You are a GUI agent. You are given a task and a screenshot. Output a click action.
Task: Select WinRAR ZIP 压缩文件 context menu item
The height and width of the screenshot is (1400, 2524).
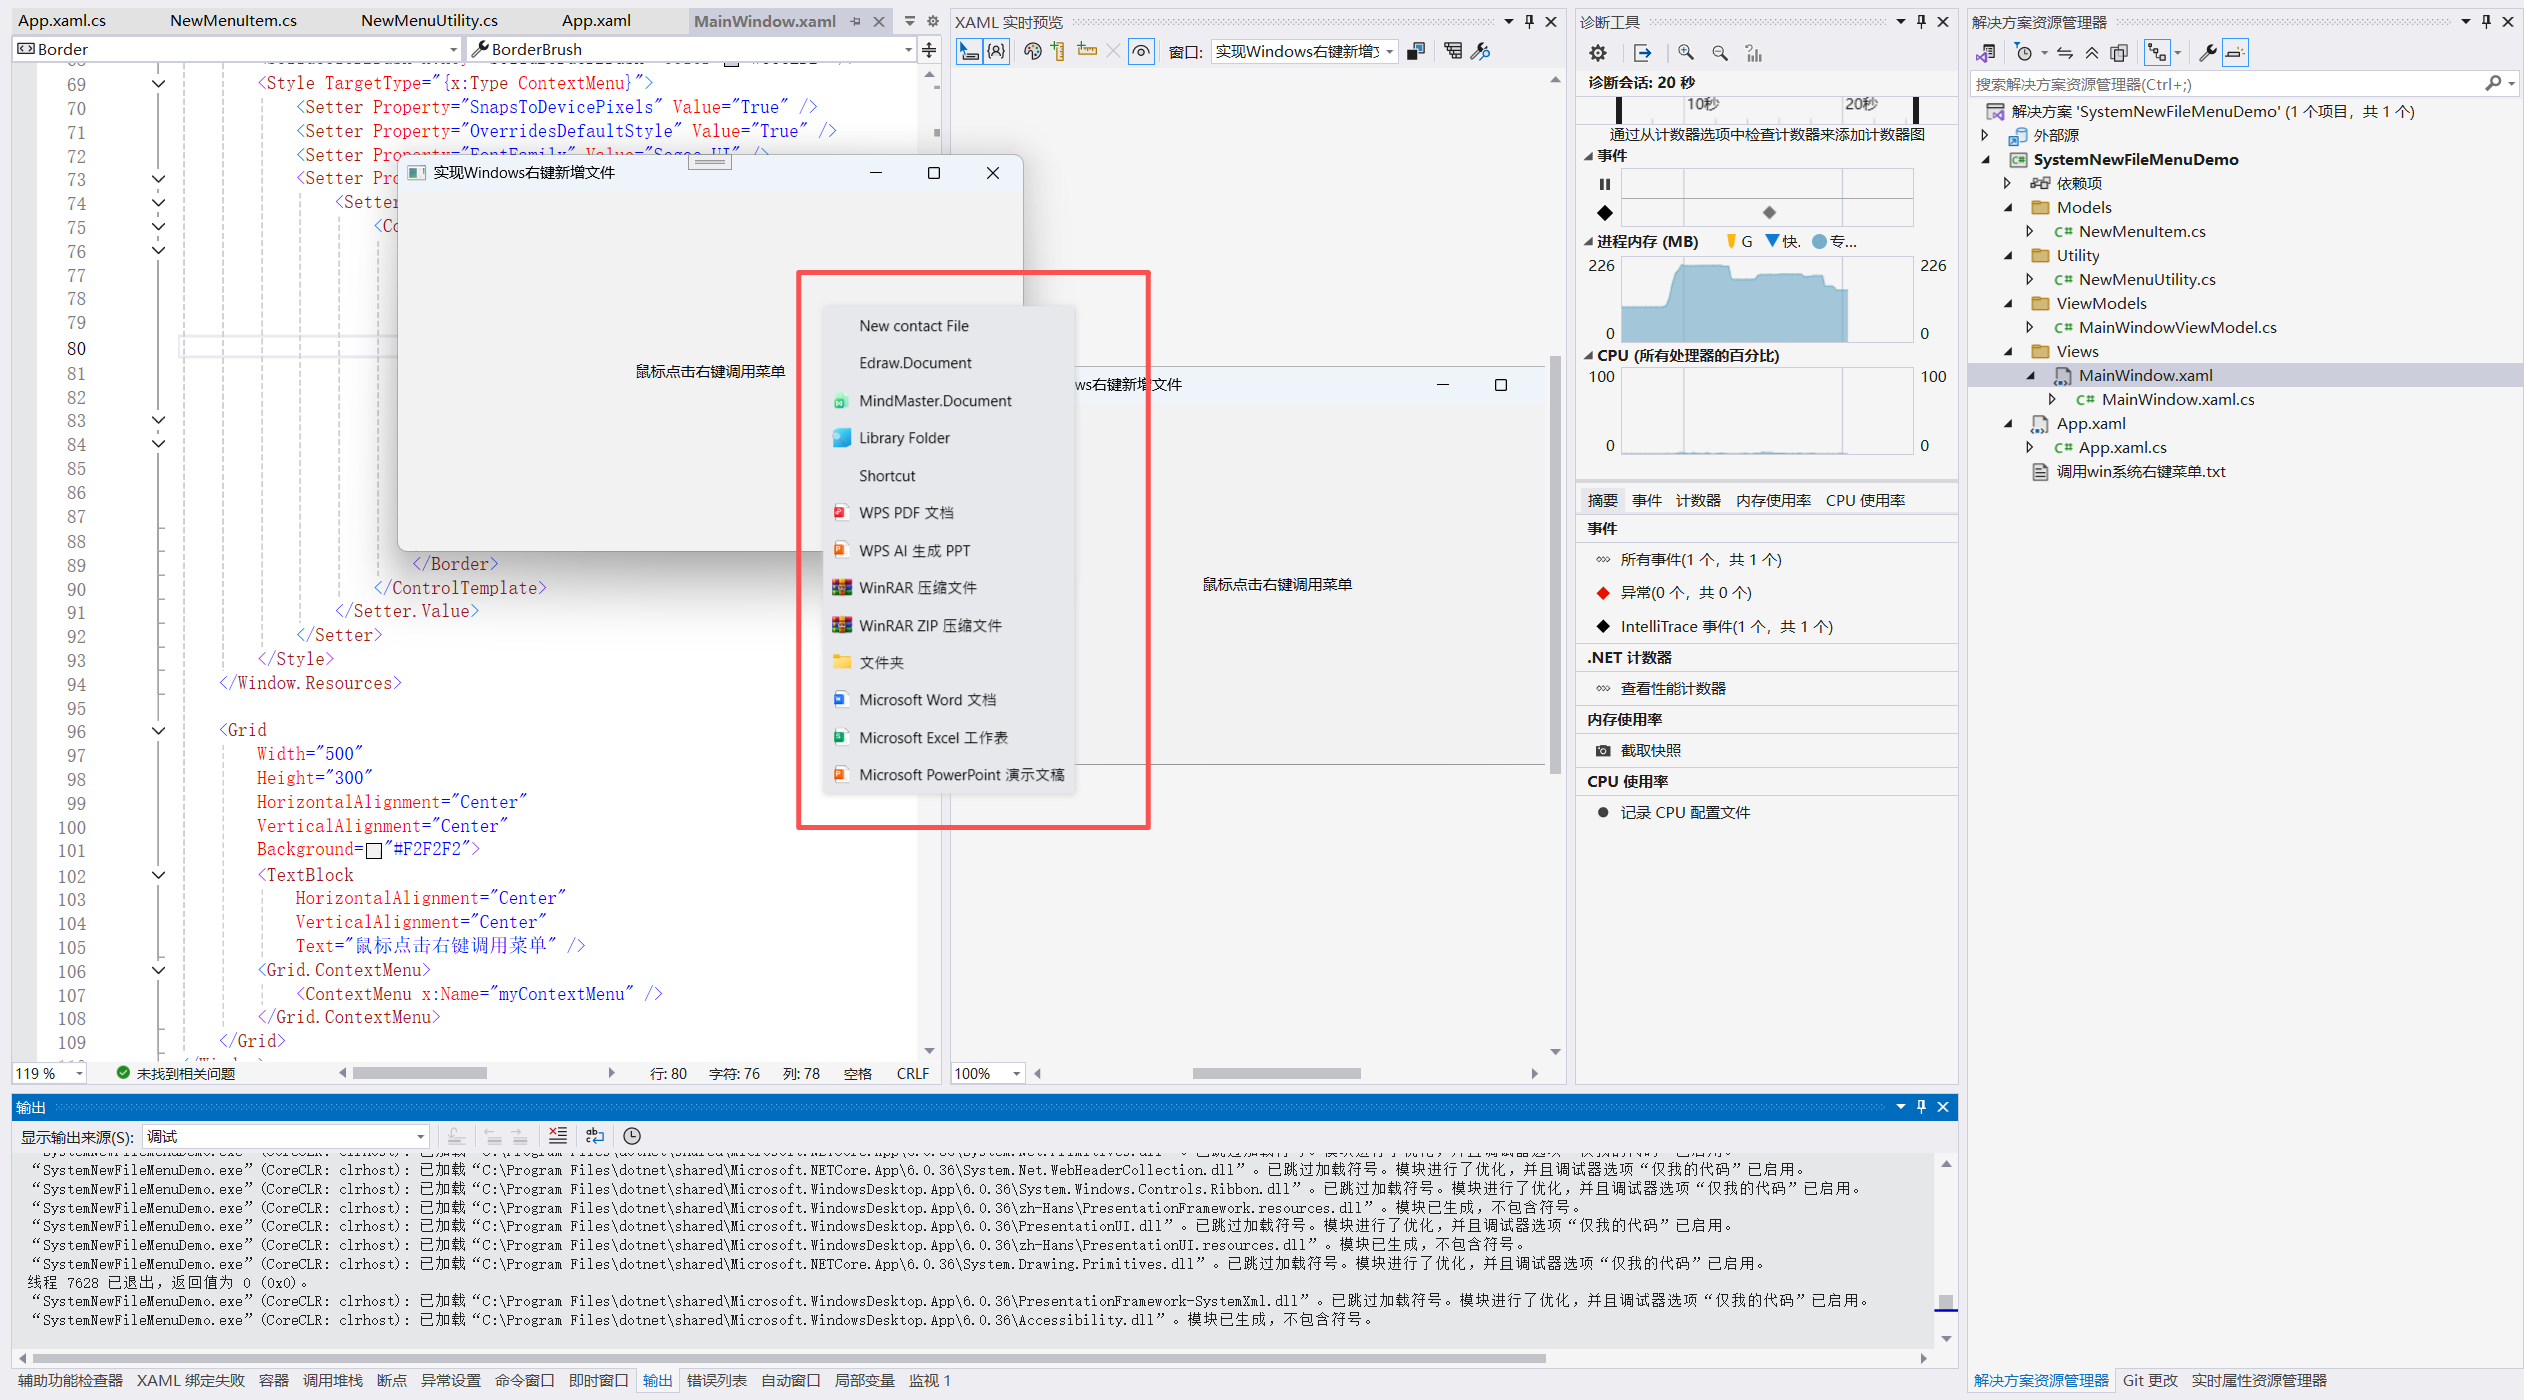pos(930,626)
